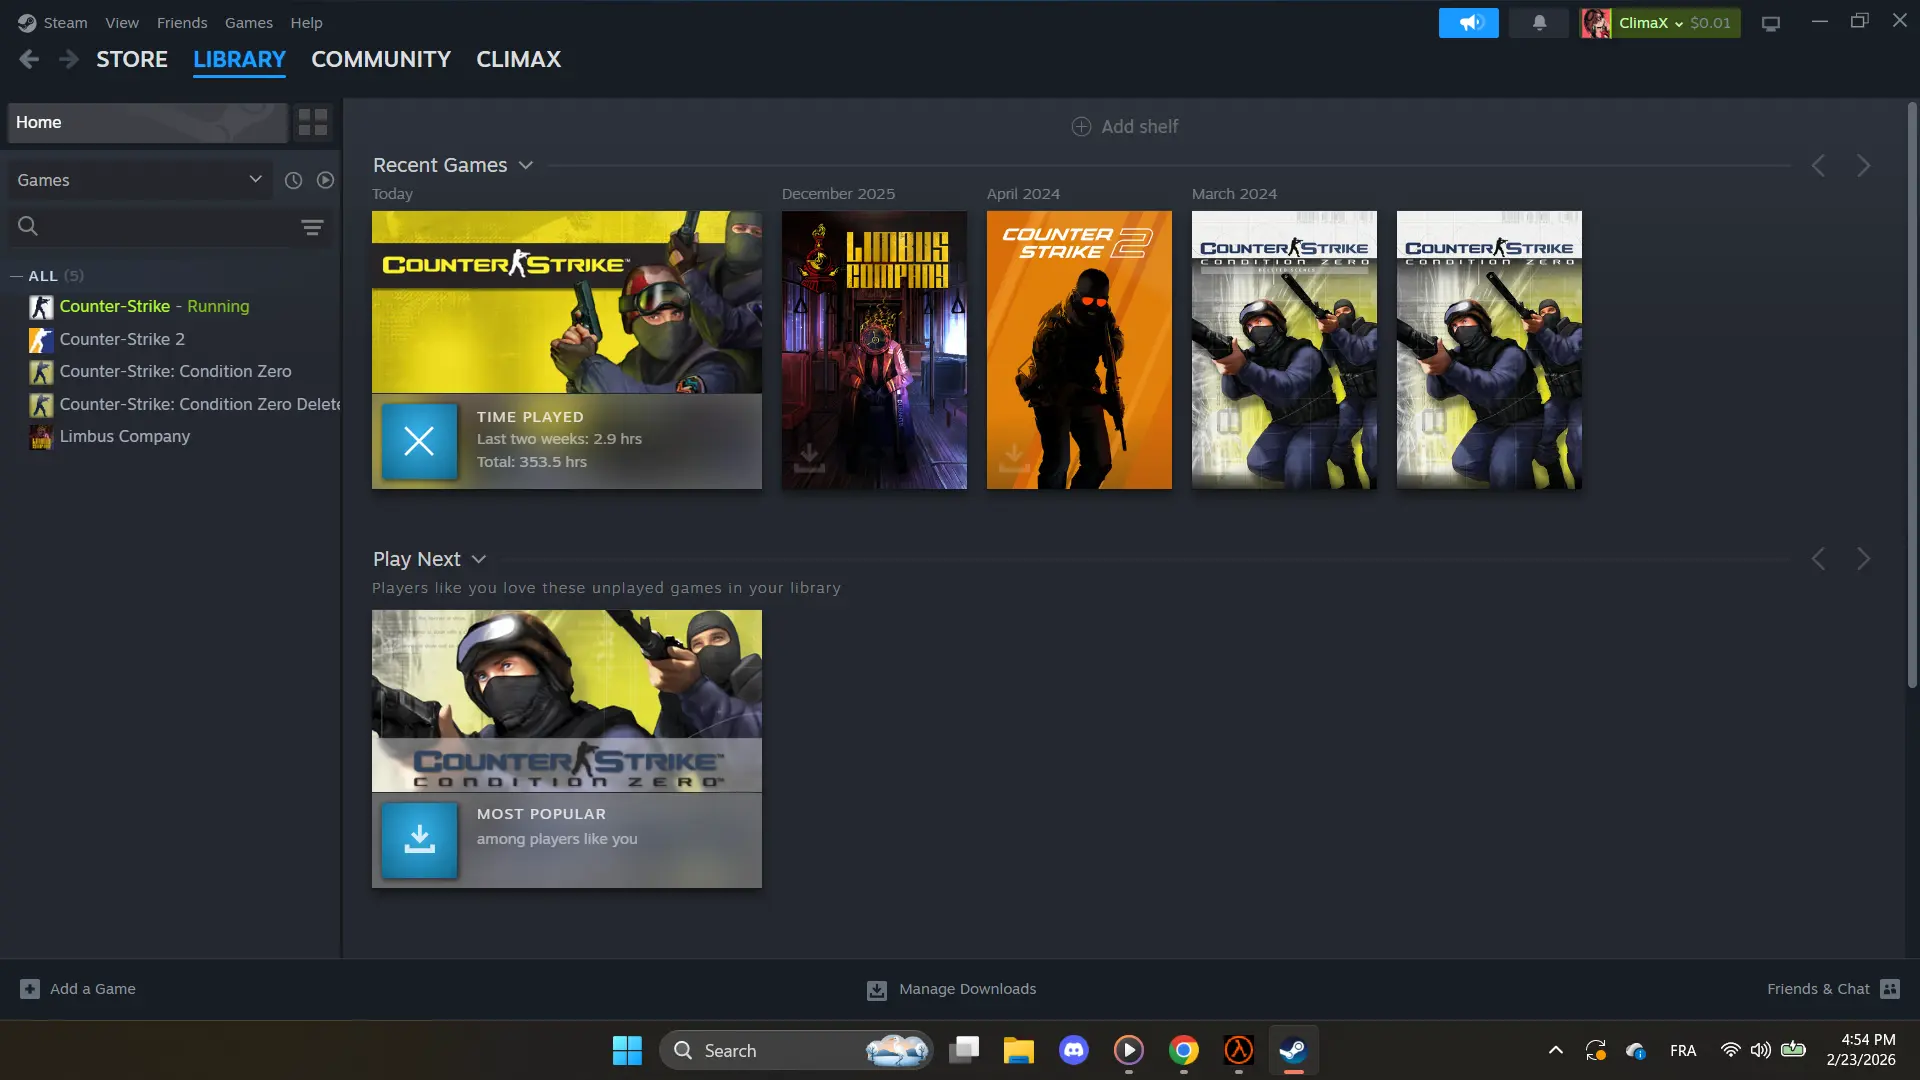Open the Friends & Chat grid icon

tap(1890, 989)
